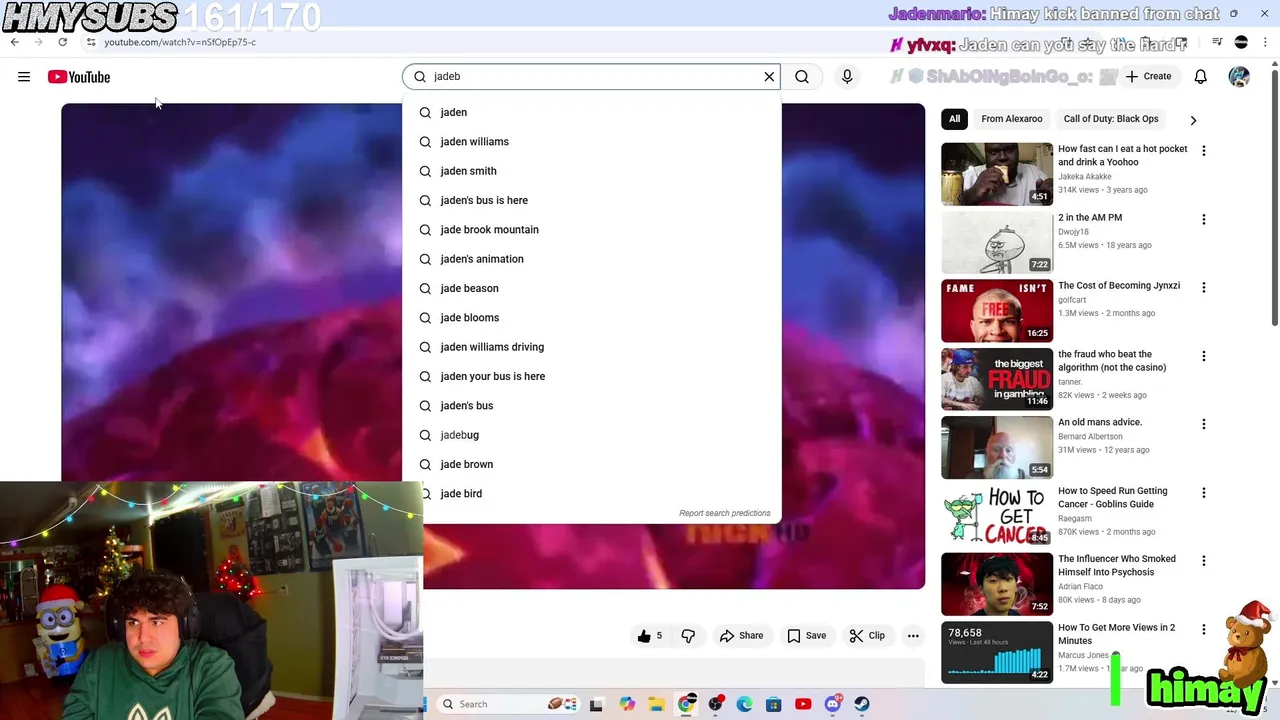Select the 'jaden your bus is here' suggestion
Screen dimensions: 1280x720
pyautogui.click(x=591, y=376)
